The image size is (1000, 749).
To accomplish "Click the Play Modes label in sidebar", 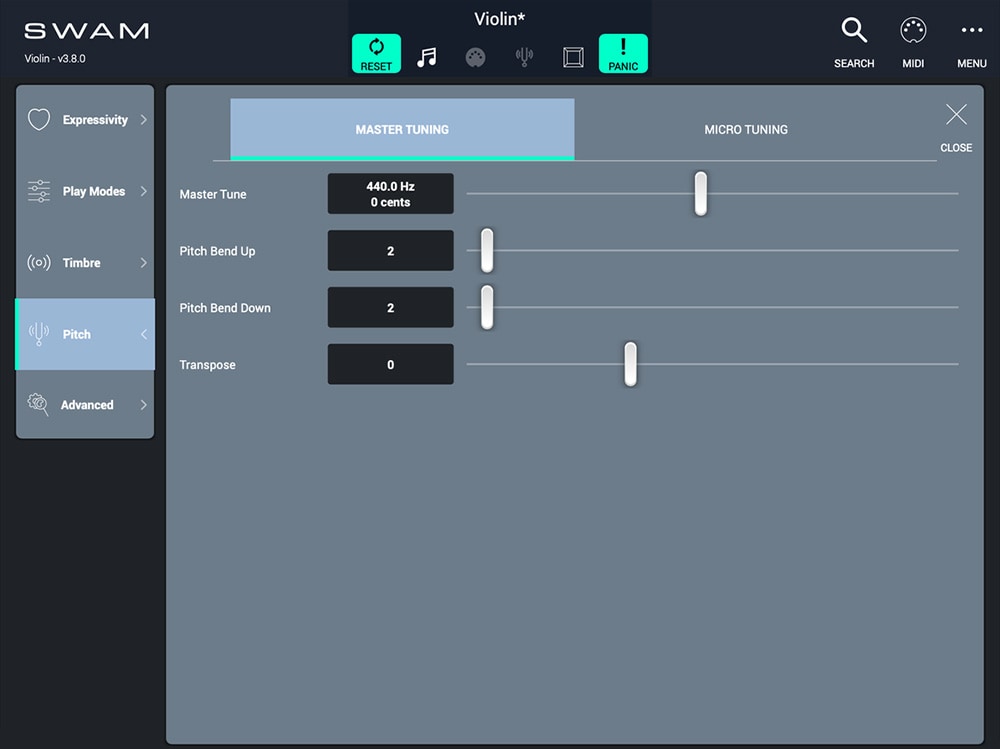I will [94, 191].
